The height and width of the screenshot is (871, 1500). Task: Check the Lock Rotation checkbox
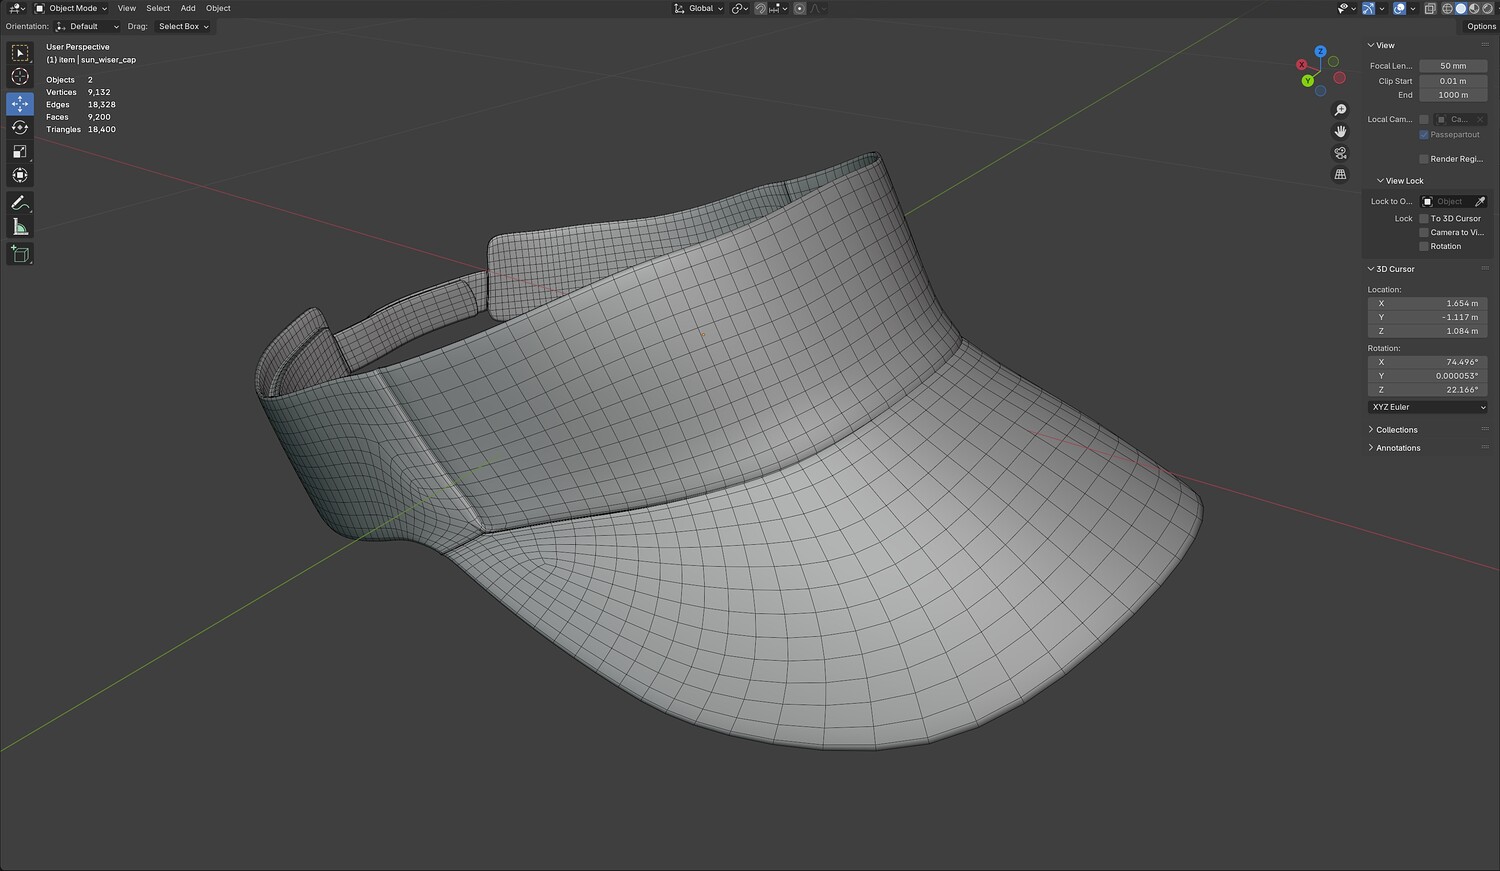pyautogui.click(x=1424, y=246)
